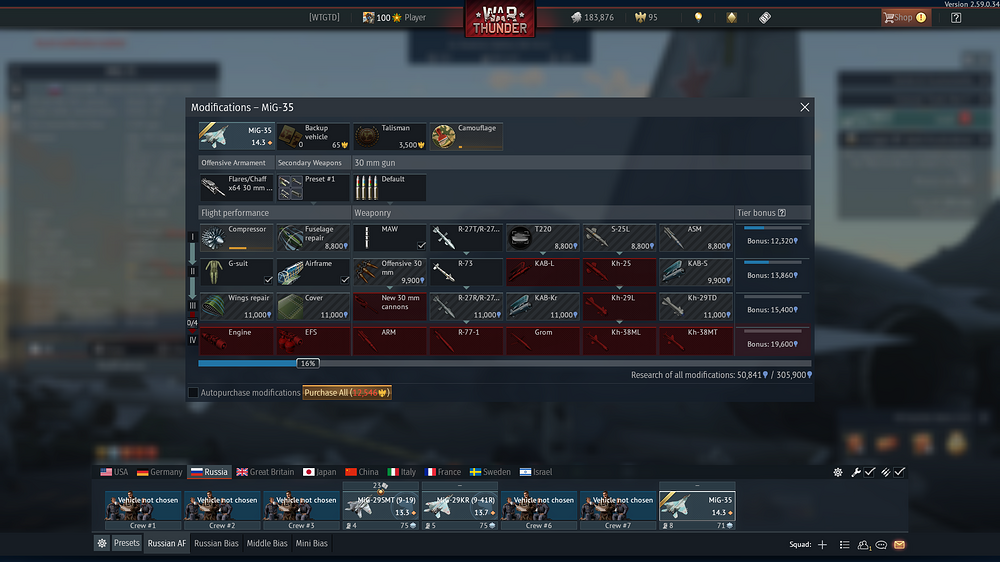Viewport: 1000px width, 562px height.
Task: Switch to the Germany nation tab
Action: 159,472
